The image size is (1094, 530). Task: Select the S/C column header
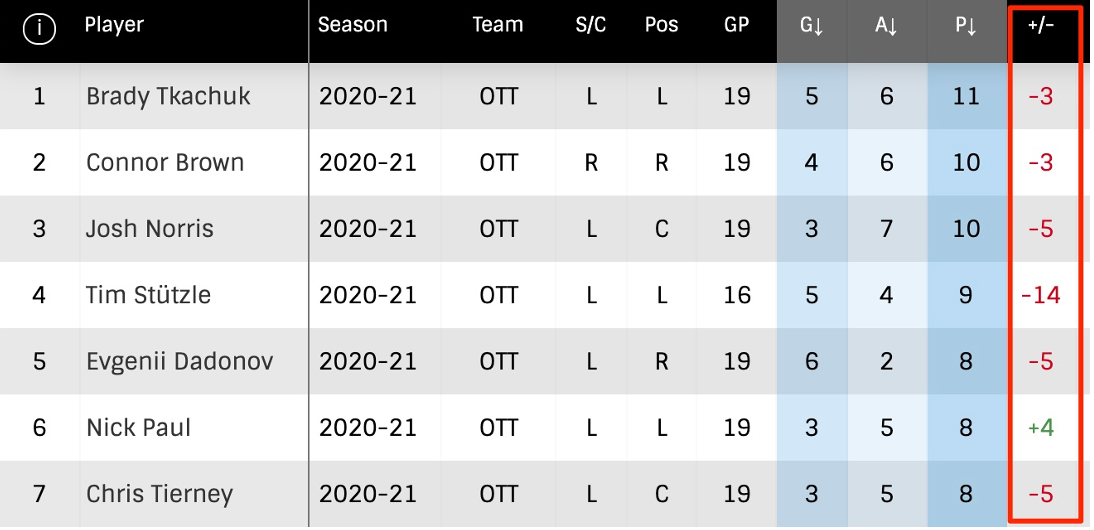pyautogui.click(x=591, y=26)
